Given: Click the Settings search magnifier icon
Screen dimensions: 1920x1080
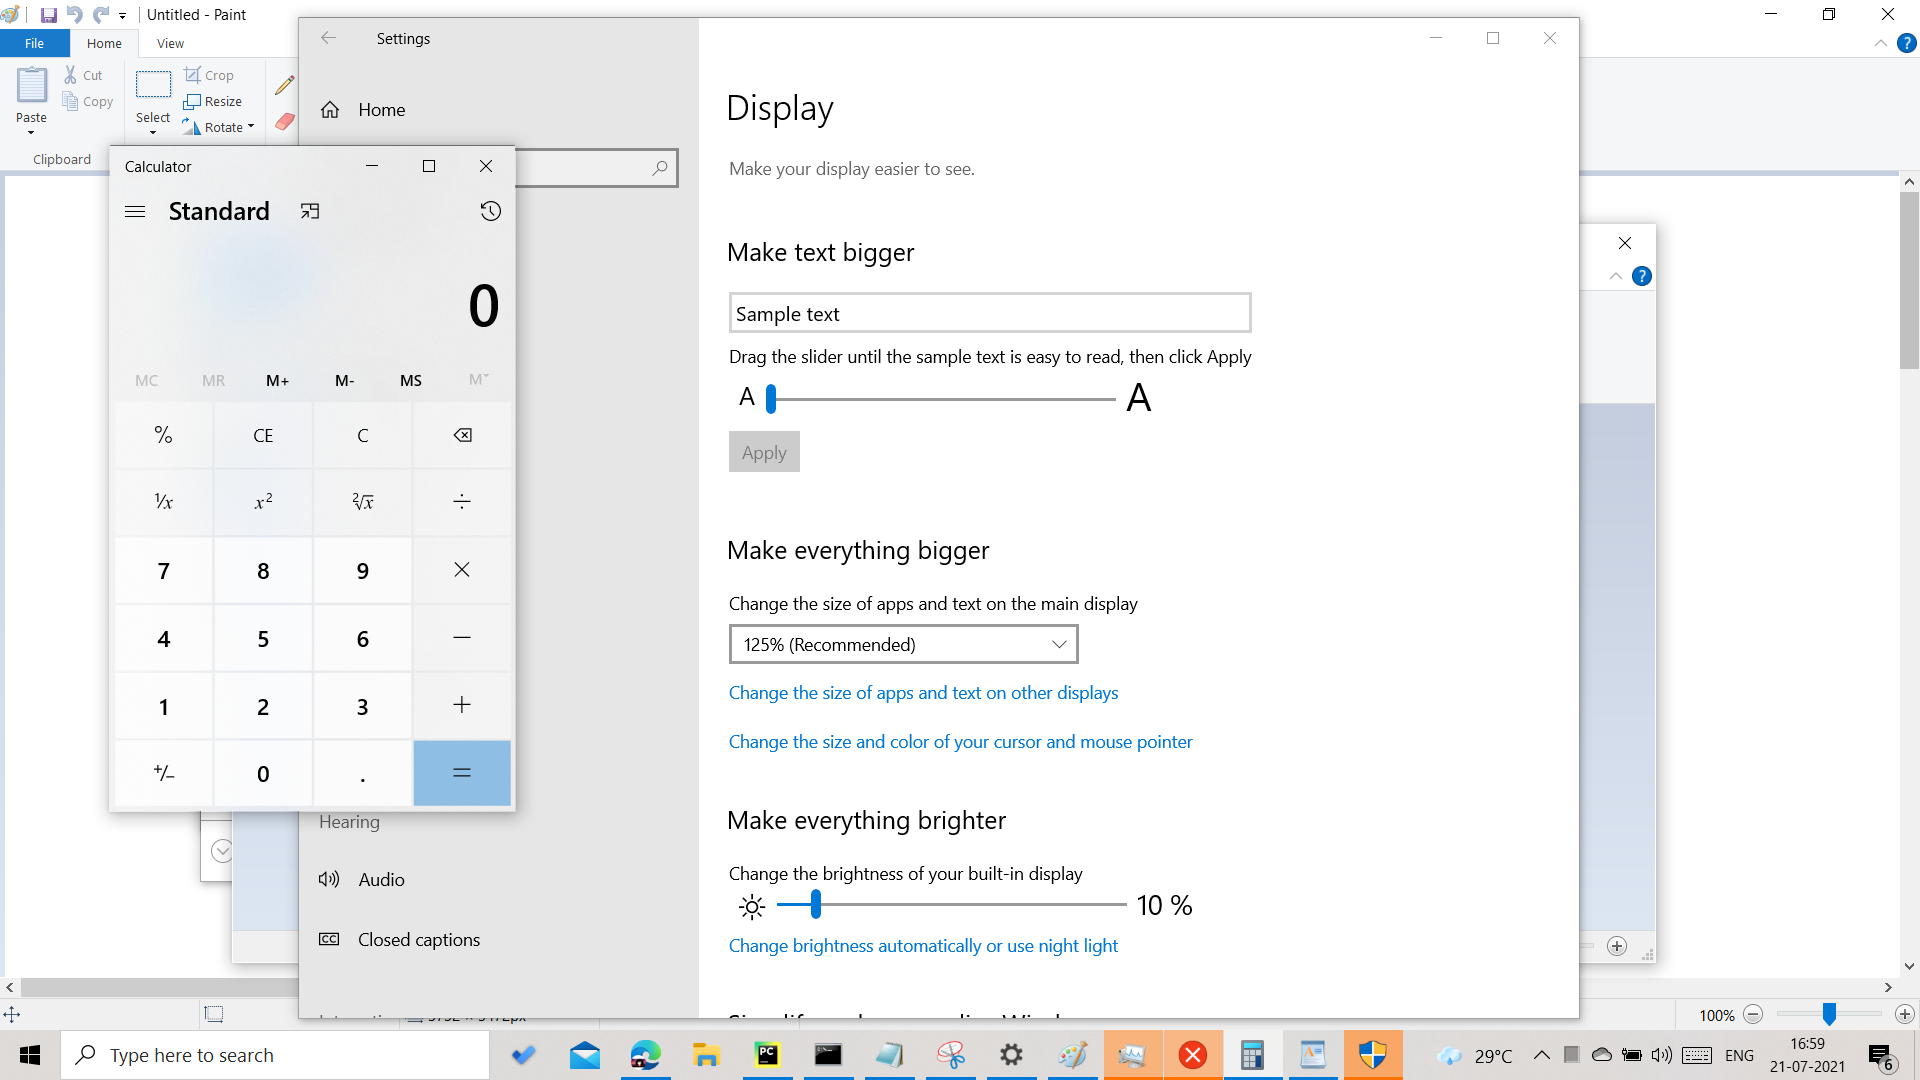Looking at the screenshot, I should tap(660, 168).
